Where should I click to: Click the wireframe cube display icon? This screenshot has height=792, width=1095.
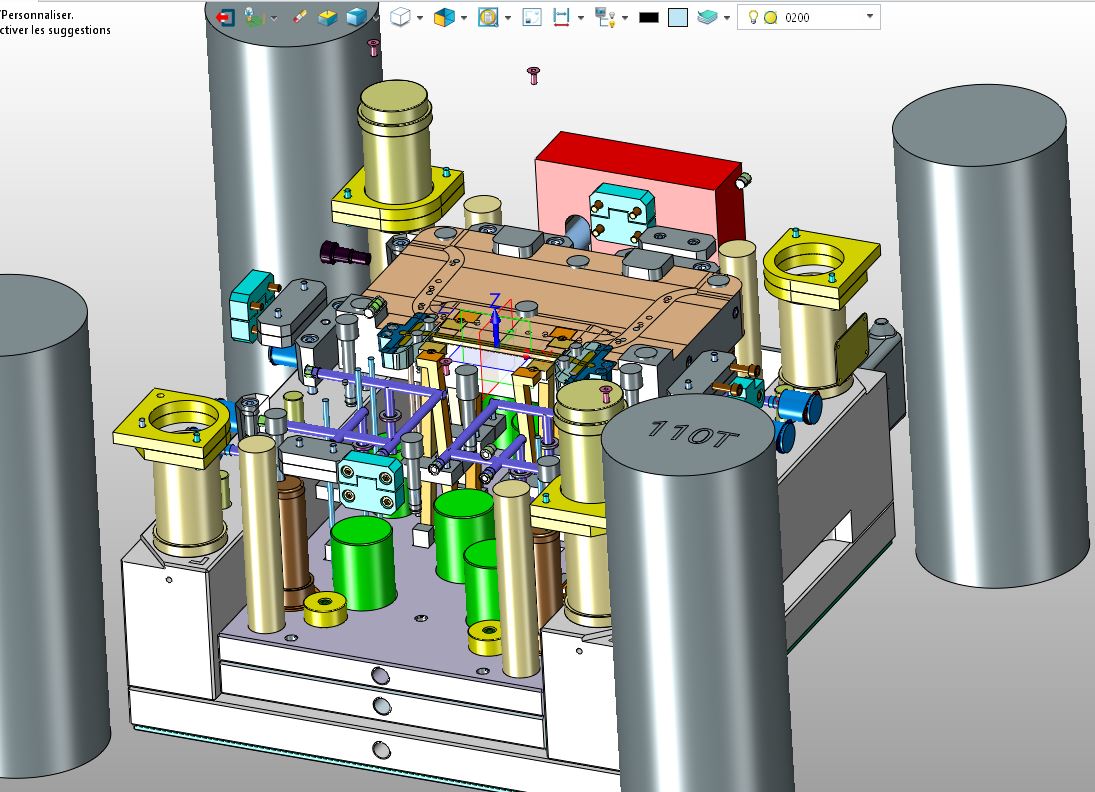pos(400,17)
